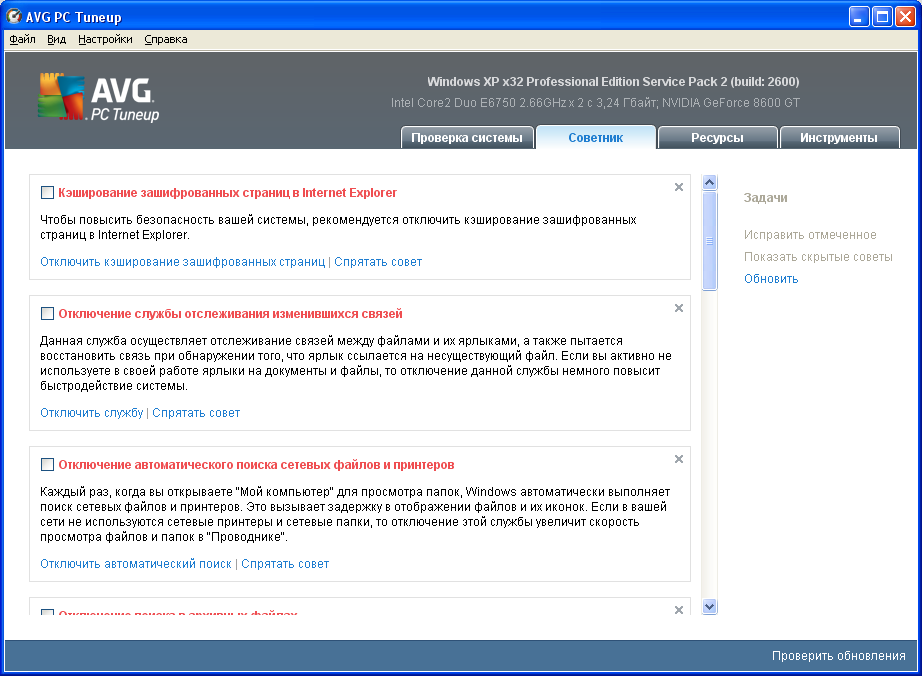The height and width of the screenshot is (676, 922).
Task: Click the title bar application icon
Action: point(14,16)
